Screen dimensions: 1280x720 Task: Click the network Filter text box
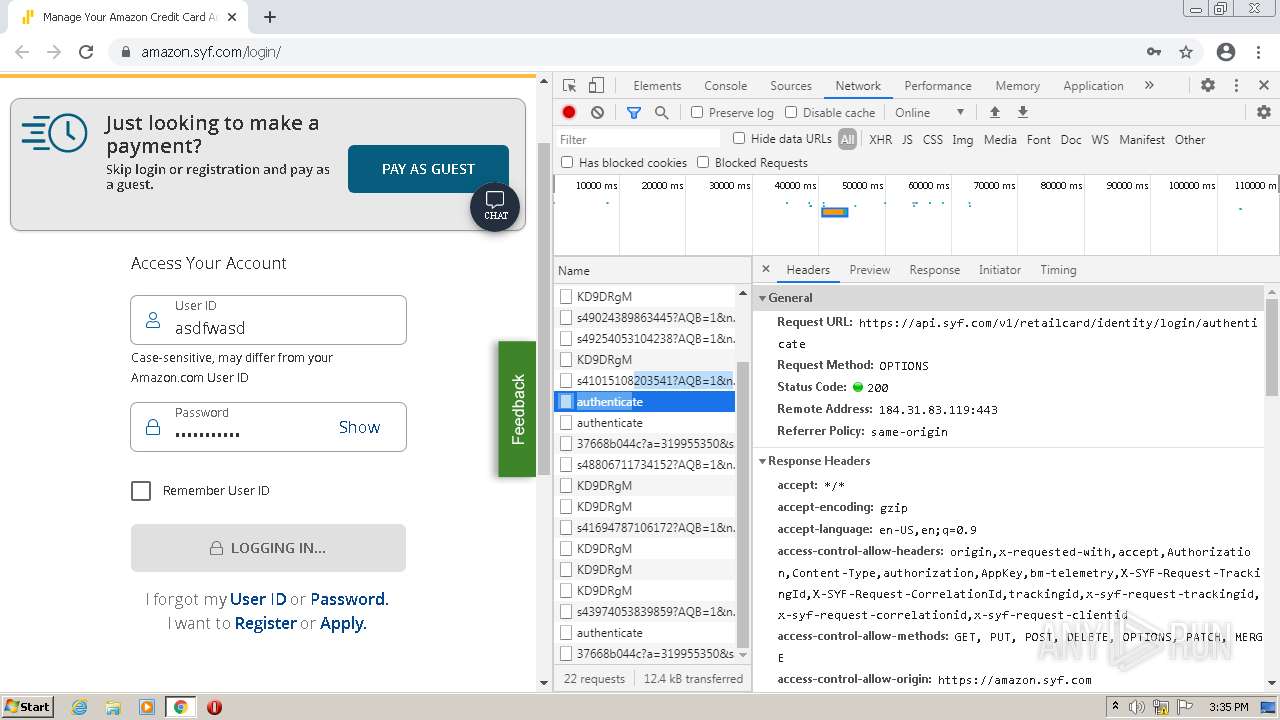[x=639, y=139]
